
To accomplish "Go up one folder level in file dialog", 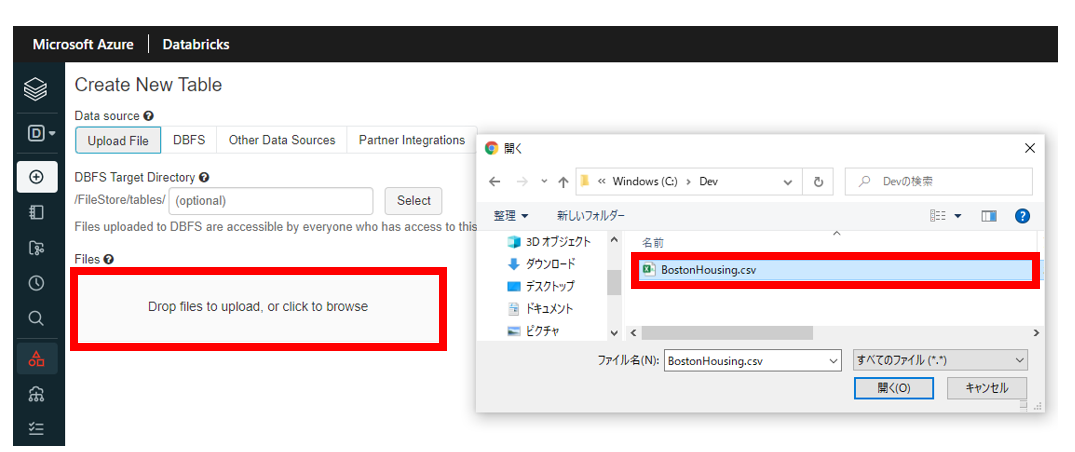I will click(564, 182).
